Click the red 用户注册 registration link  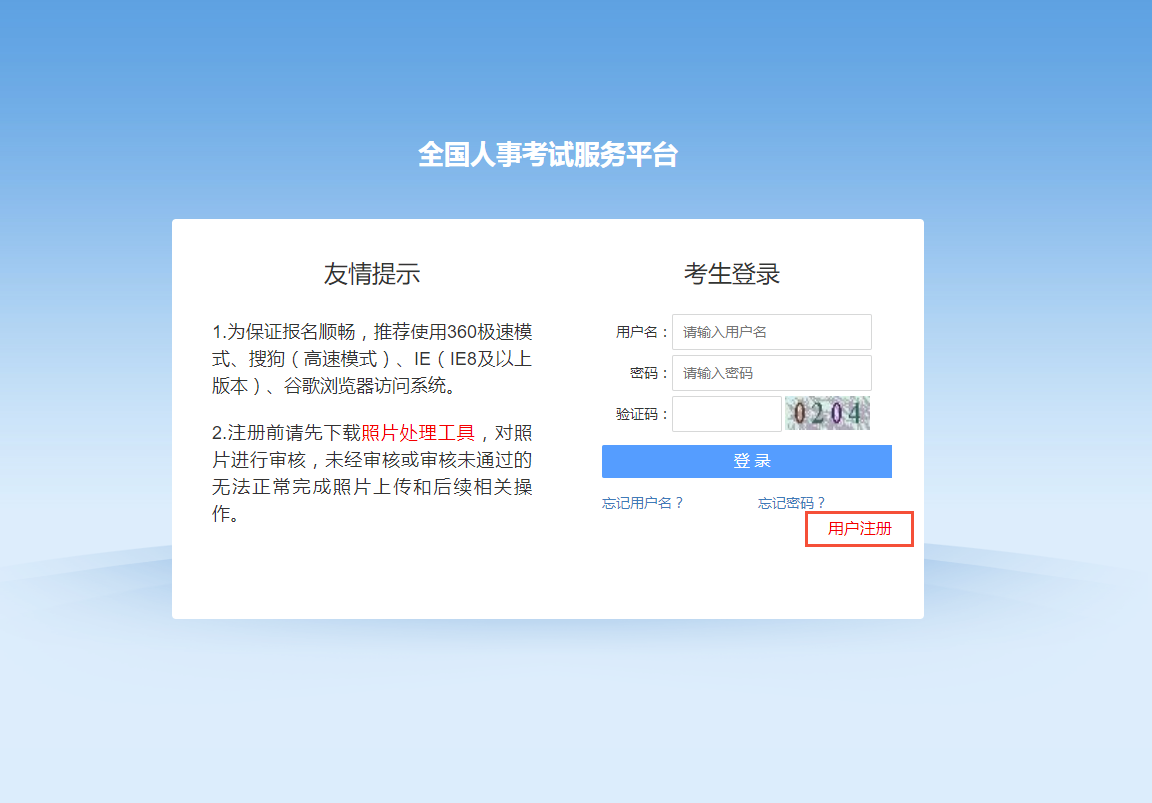tap(859, 529)
